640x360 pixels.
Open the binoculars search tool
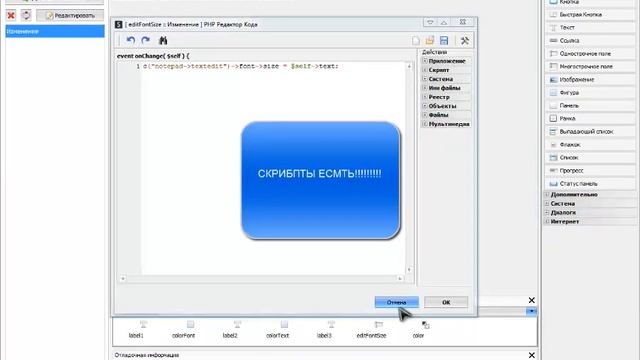[163, 40]
